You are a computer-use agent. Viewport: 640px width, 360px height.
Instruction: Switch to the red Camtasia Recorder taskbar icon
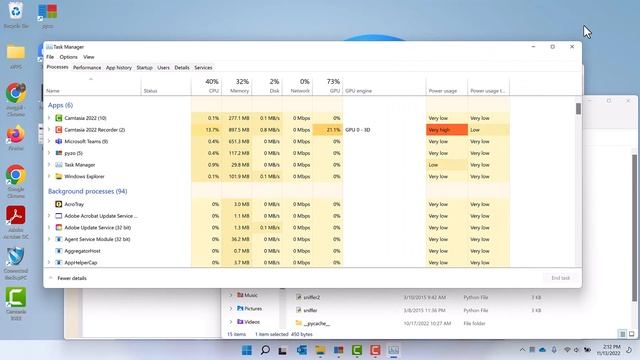pos(375,350)
